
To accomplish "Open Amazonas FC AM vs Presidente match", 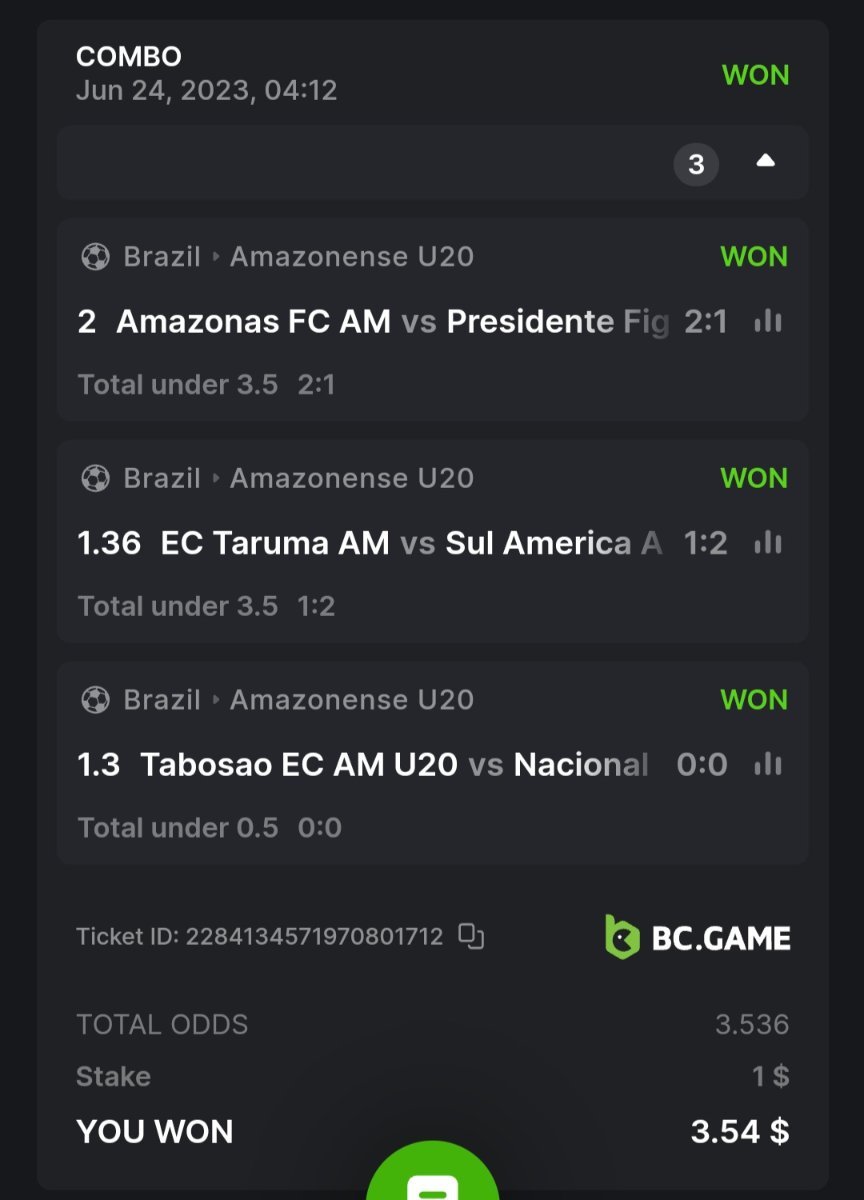I will [x=392, y=322].
